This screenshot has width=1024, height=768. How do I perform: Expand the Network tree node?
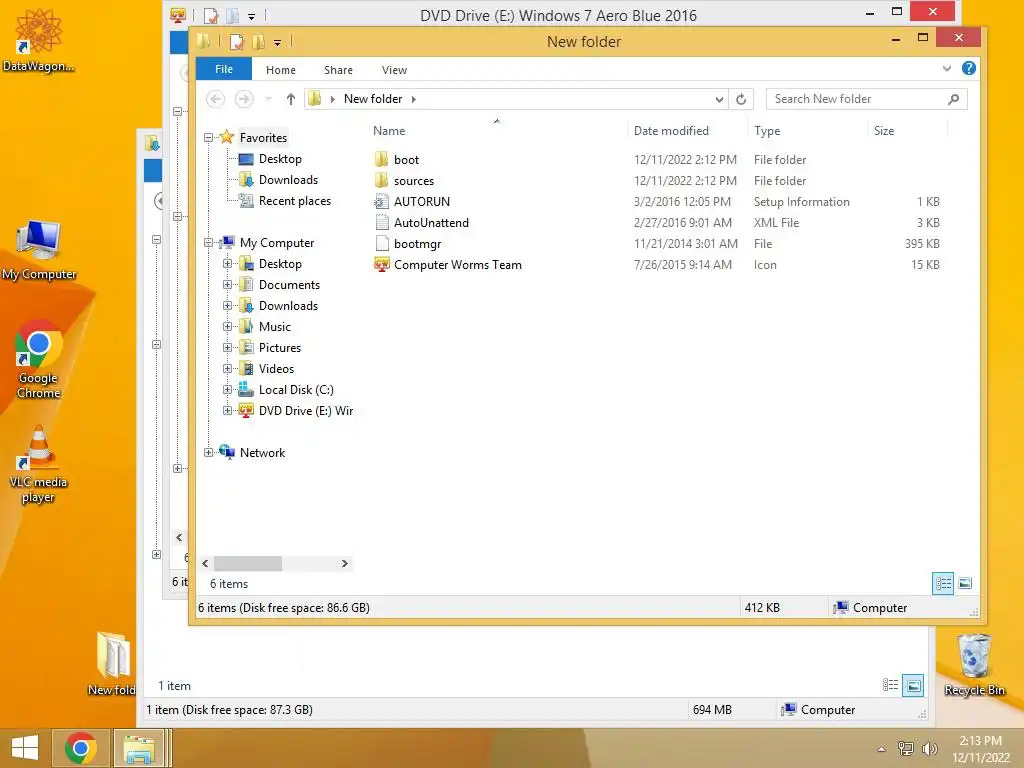[208, 453]
